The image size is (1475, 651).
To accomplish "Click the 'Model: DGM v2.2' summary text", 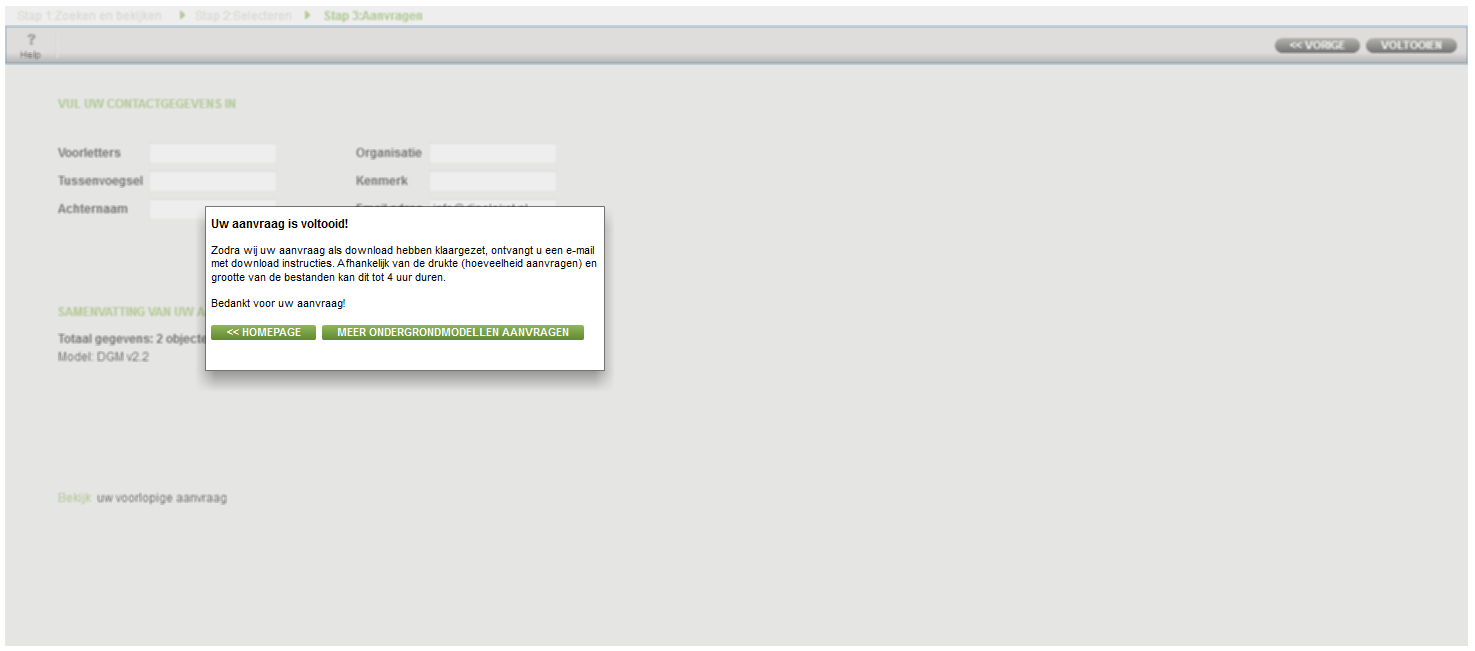I will click(x=103, y=357).
